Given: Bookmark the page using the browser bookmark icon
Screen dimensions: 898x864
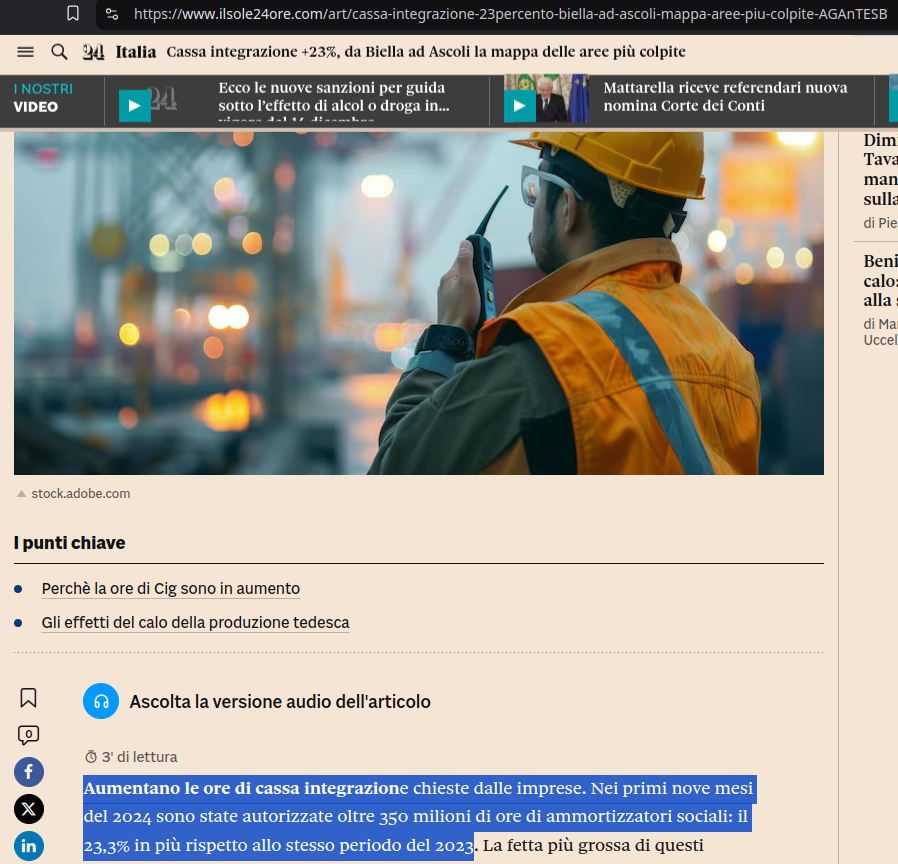Looking at the screenshot, I should (x=73, y=14).
